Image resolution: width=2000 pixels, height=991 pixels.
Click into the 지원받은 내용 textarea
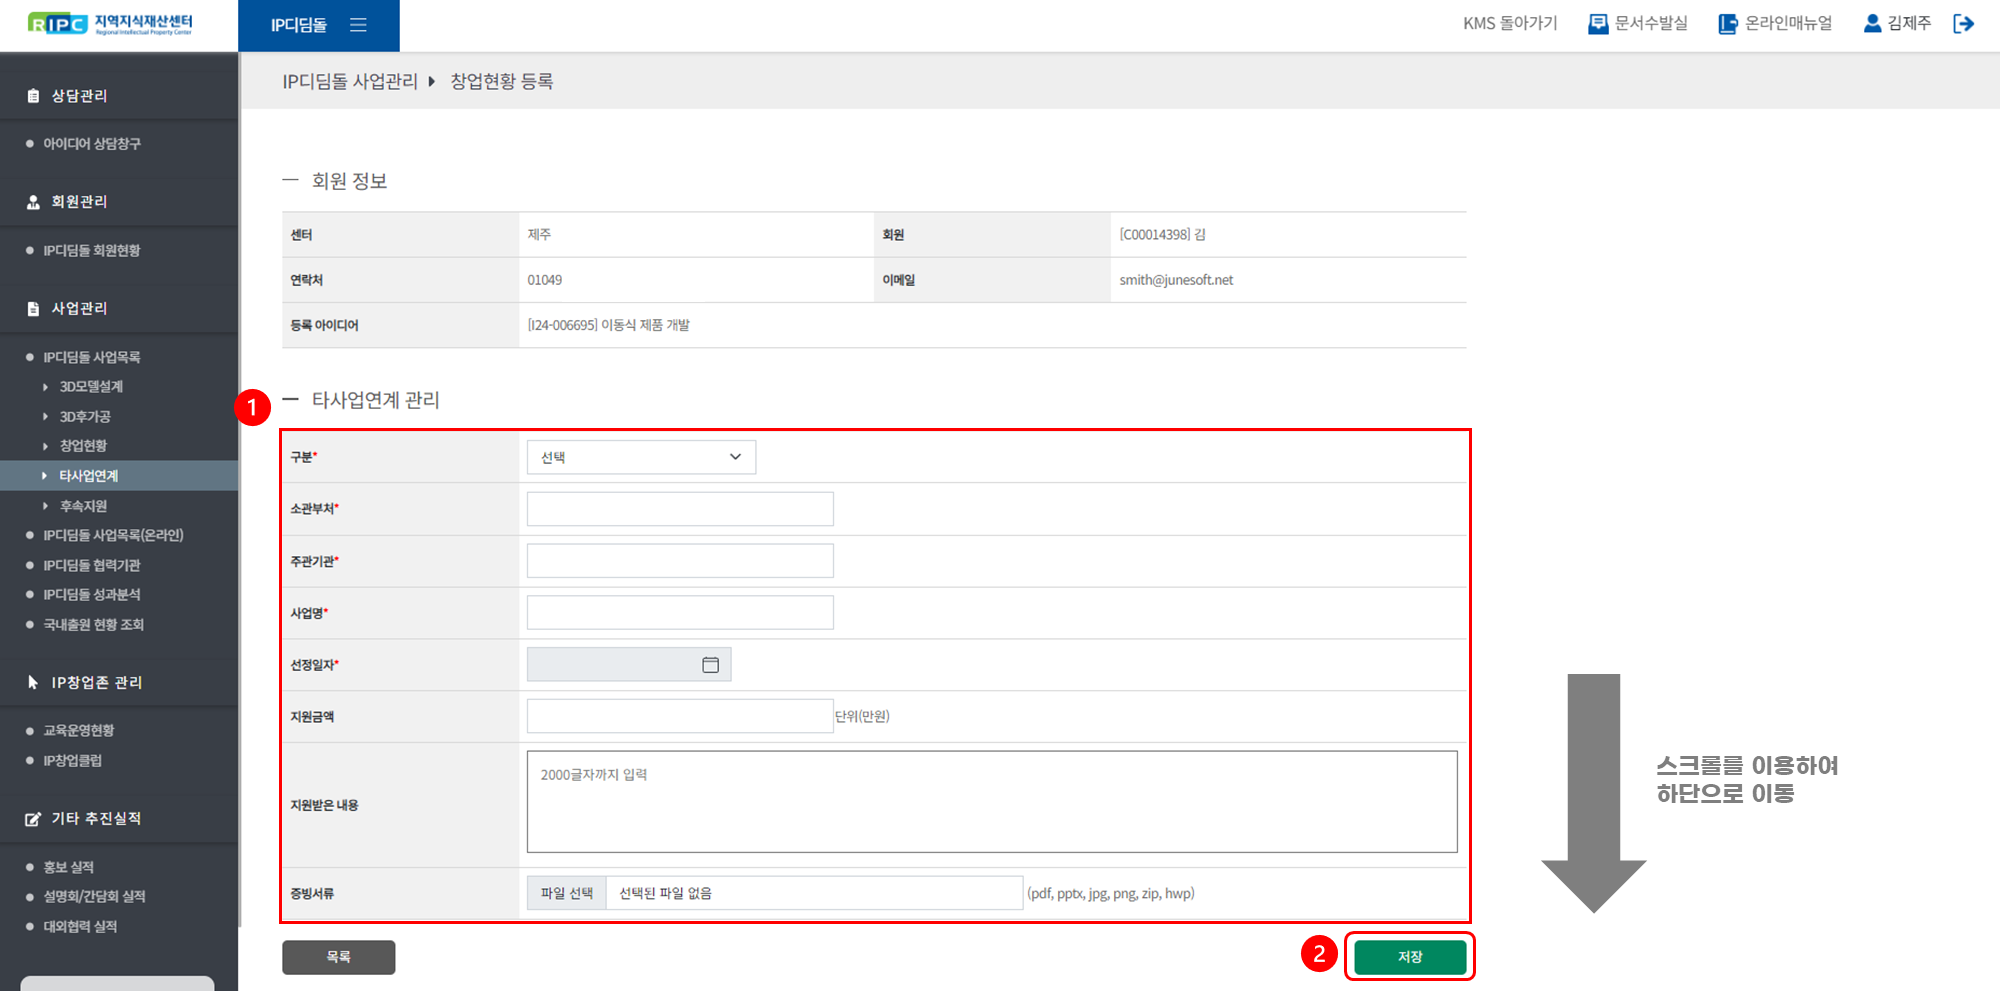coord(991,802)
